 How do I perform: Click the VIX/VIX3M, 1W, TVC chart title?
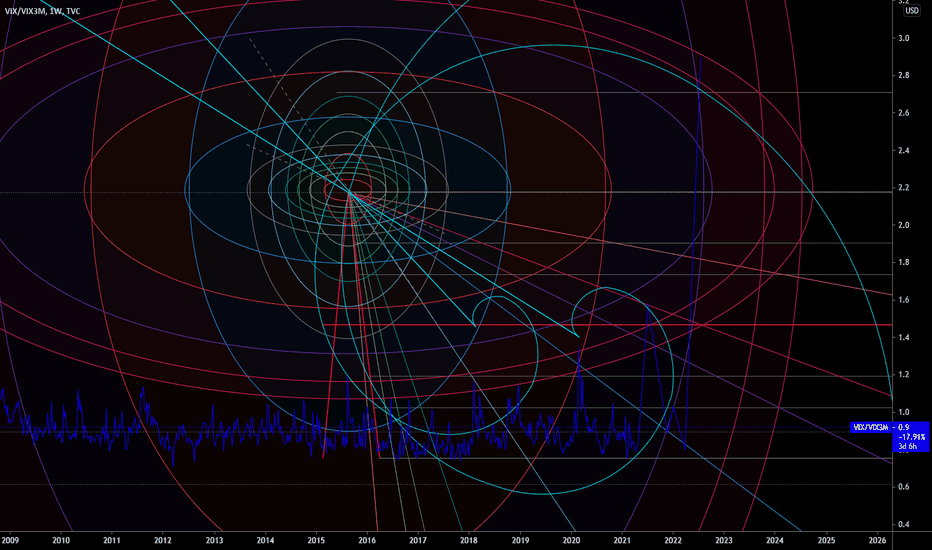coord(42,11)
